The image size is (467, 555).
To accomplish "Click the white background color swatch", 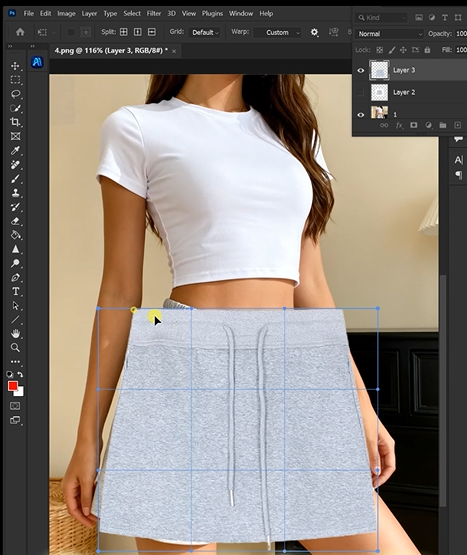I will click(x=20, y=393).
